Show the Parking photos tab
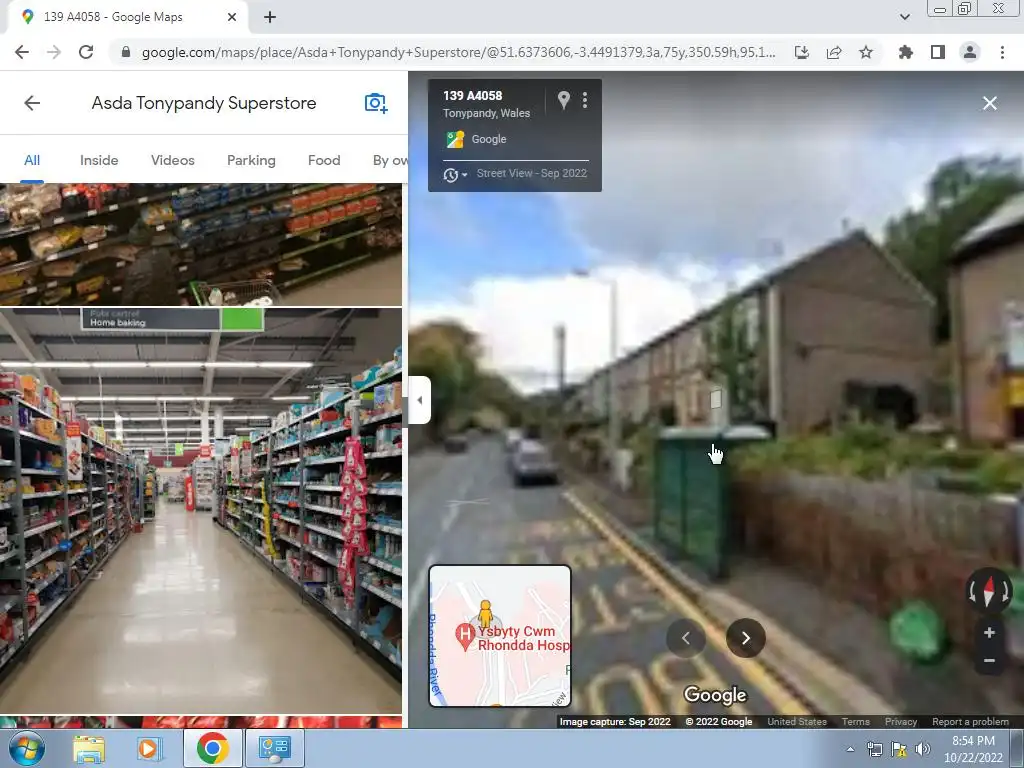 coord(251,160)
